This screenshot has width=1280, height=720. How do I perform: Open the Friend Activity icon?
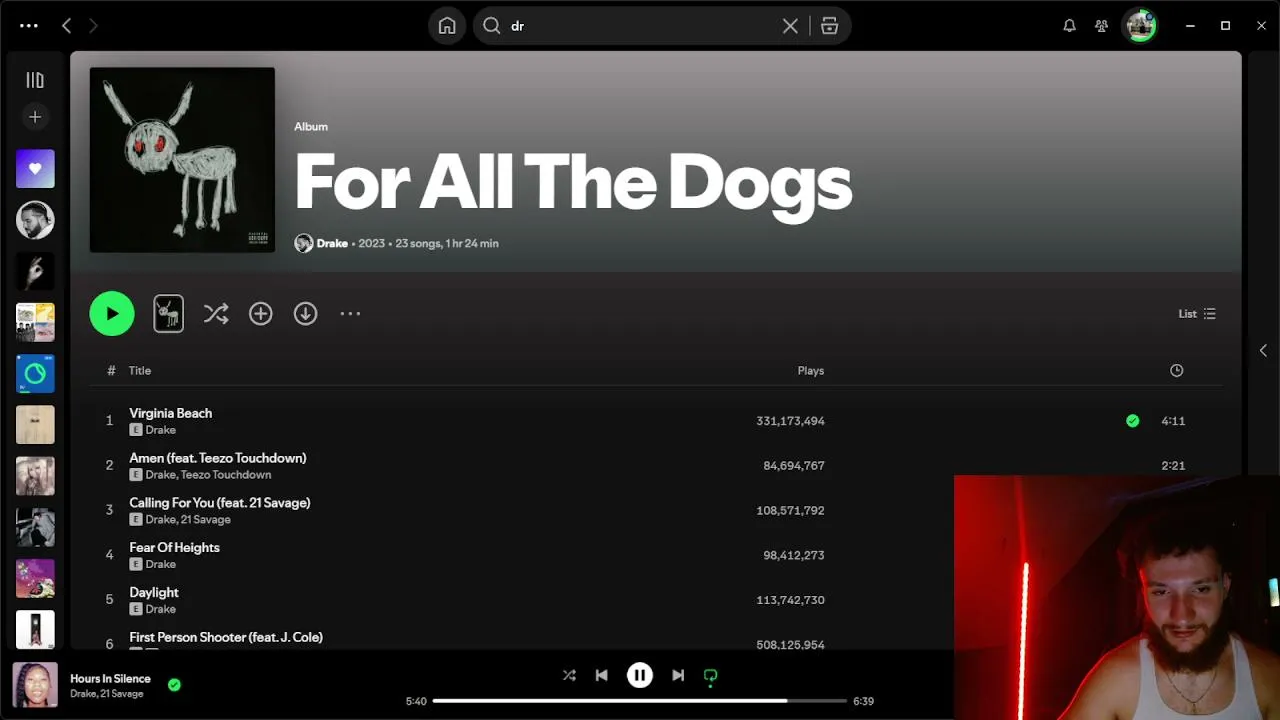click(x=1101, y=26)
